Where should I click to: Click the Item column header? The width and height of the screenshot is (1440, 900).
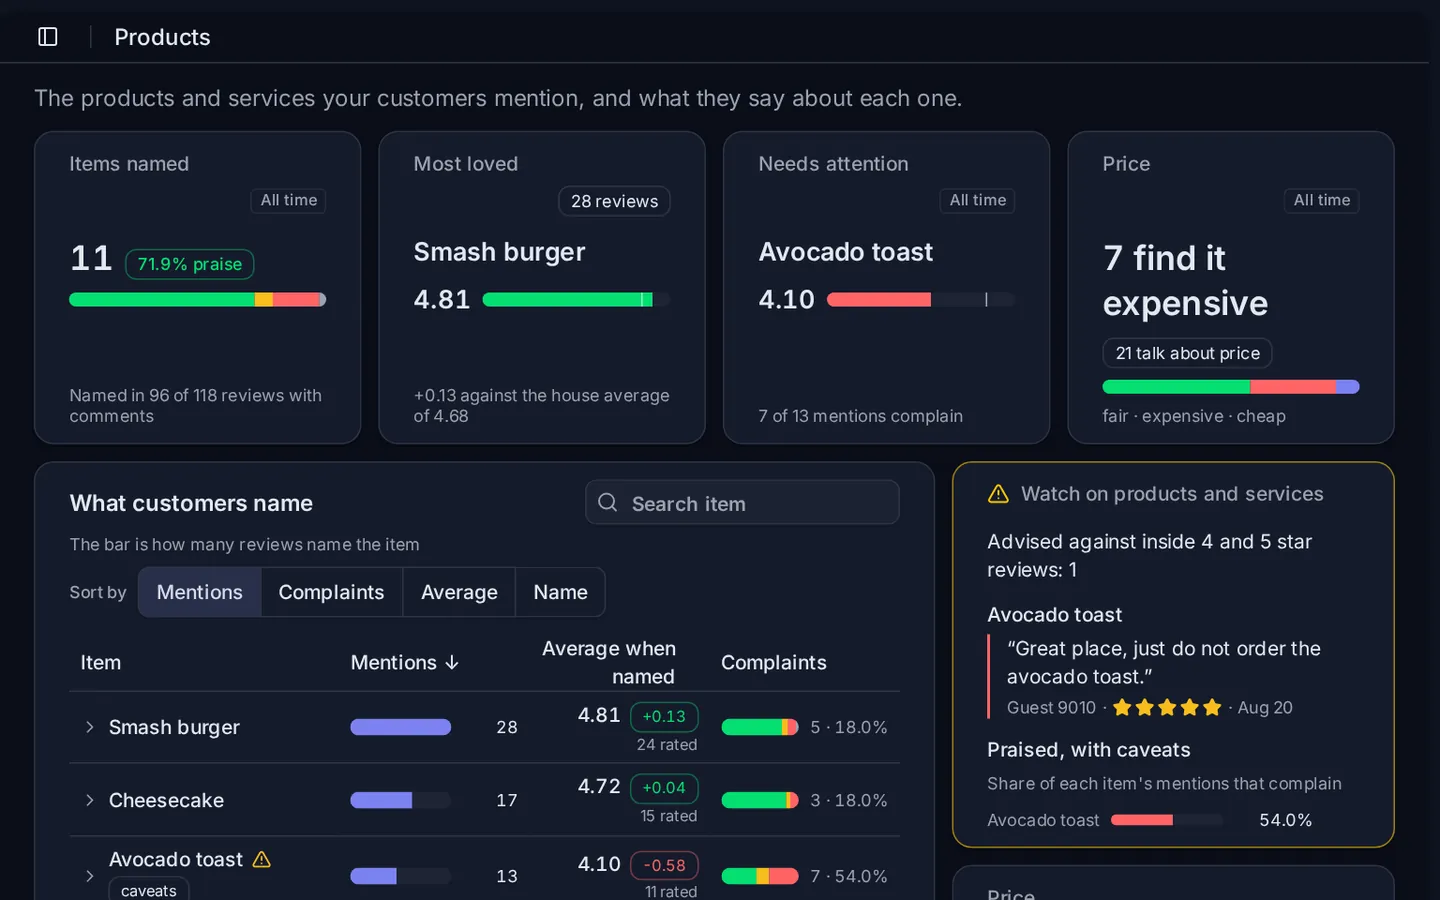[101, 663]
